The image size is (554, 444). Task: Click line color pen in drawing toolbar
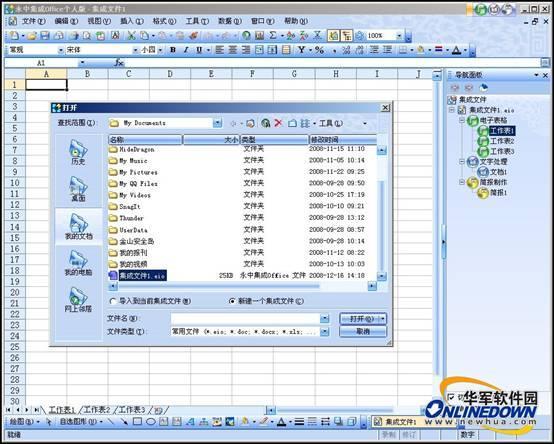[x=263, y=421]
